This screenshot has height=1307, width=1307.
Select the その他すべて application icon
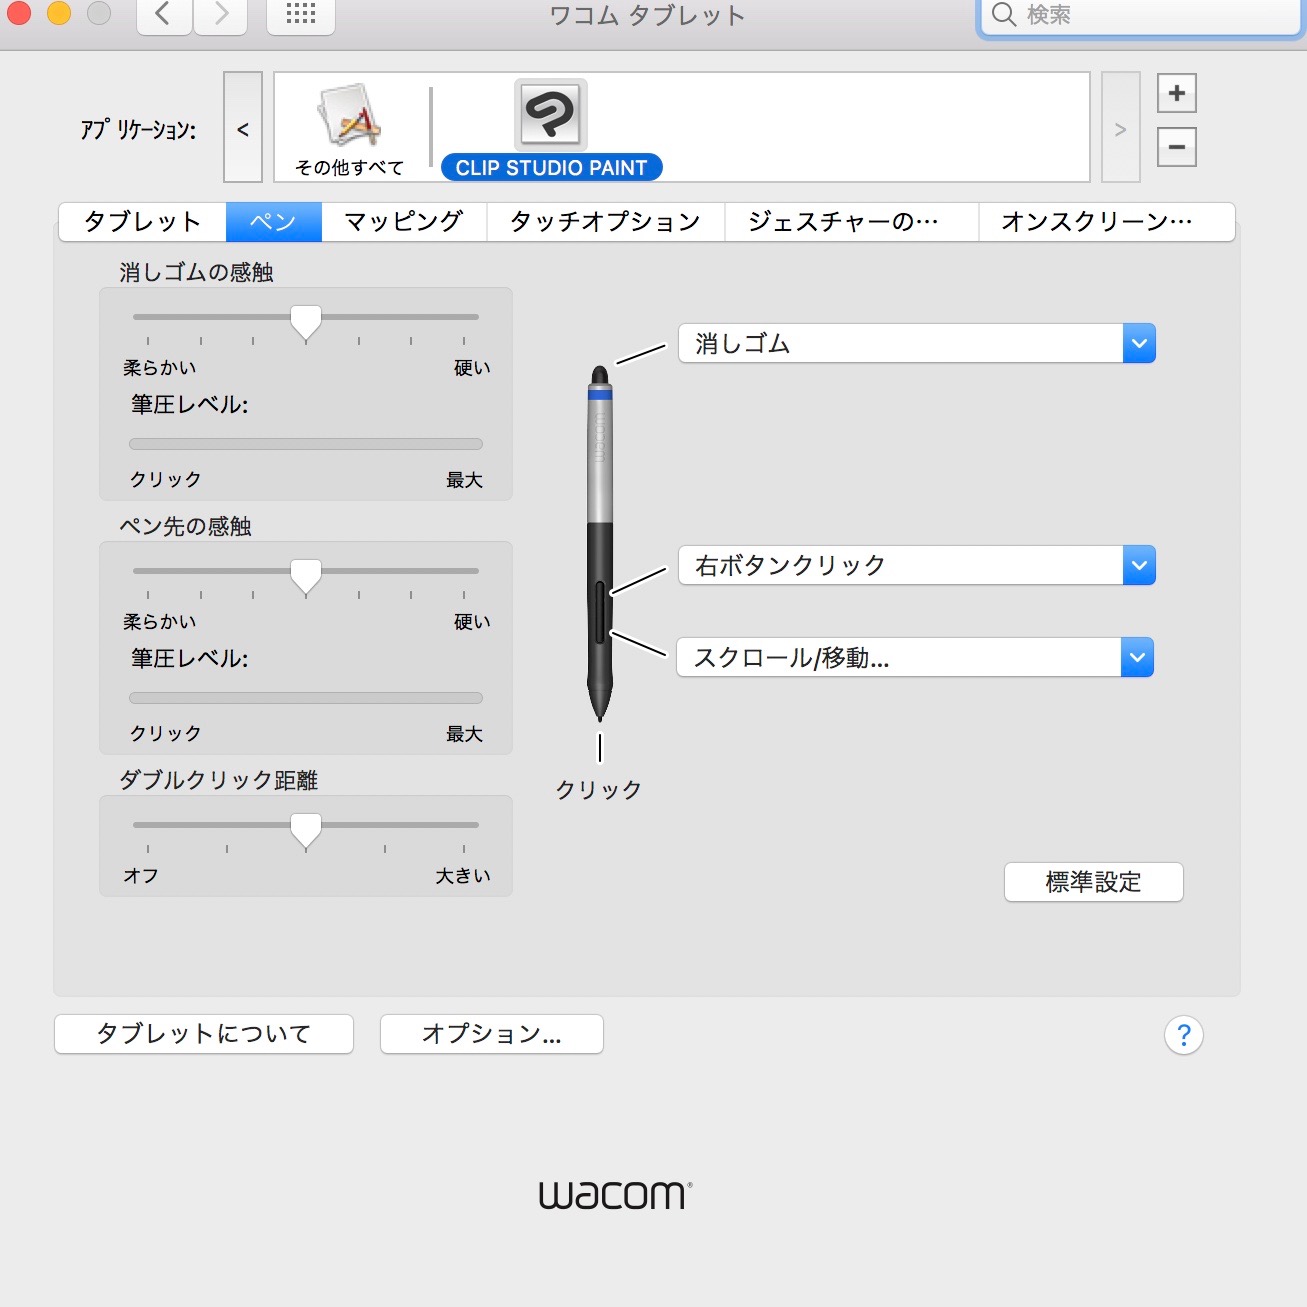pyautogui.click(x=349, y=117)
